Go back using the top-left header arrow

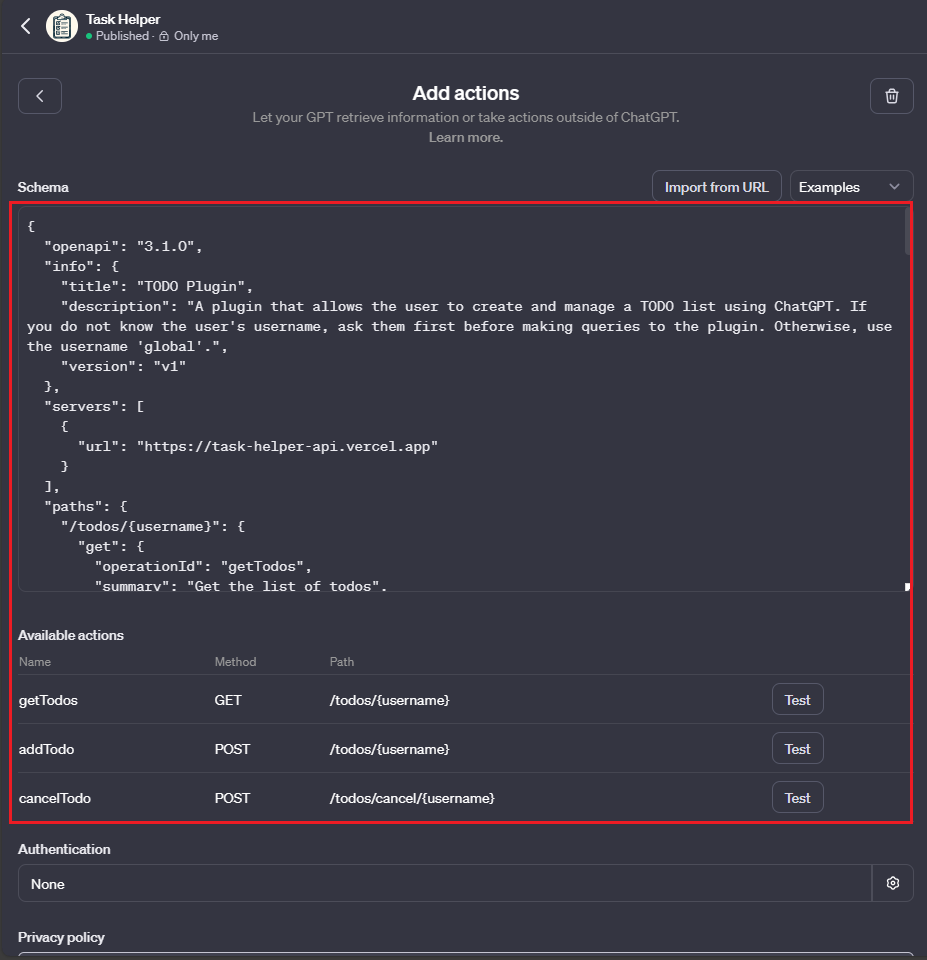pyautogui.click(x=26, y=26)
